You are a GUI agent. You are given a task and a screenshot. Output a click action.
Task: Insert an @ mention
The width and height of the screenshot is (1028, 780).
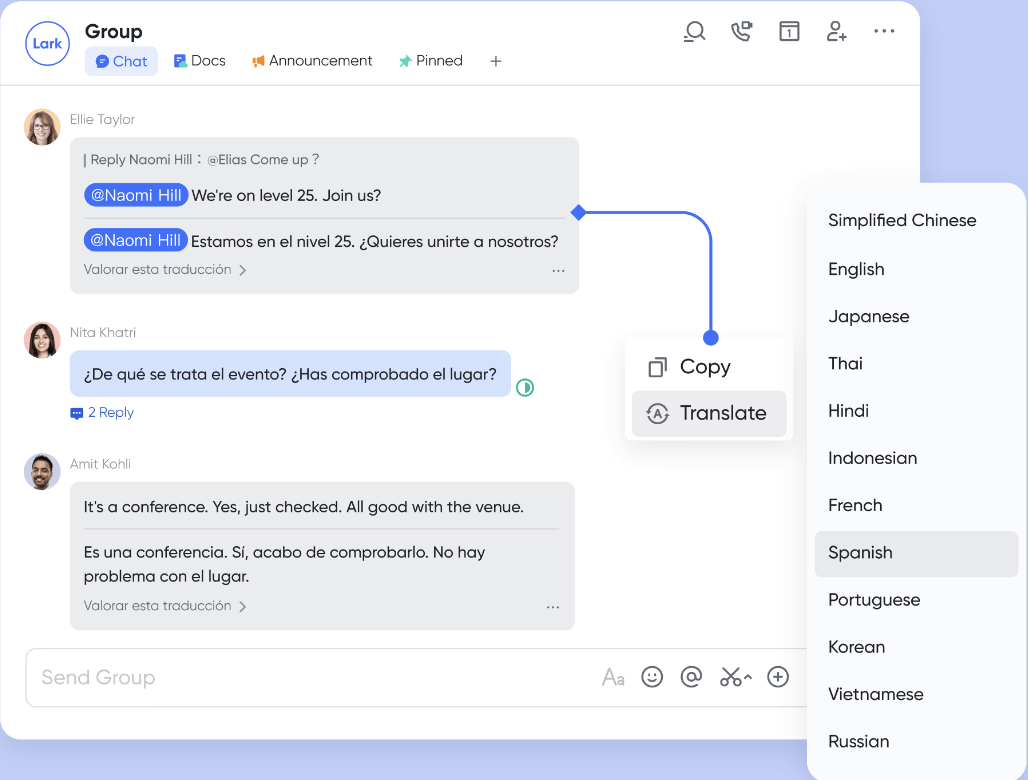coord(691,677)
